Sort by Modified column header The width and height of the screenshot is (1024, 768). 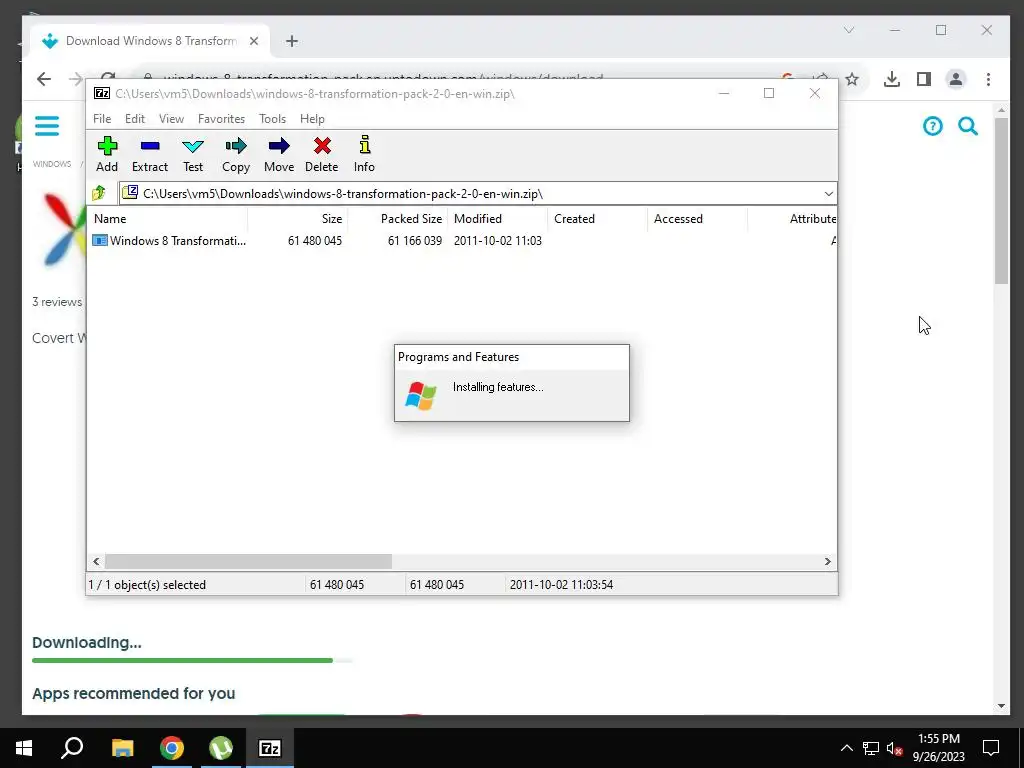(497, 219)
